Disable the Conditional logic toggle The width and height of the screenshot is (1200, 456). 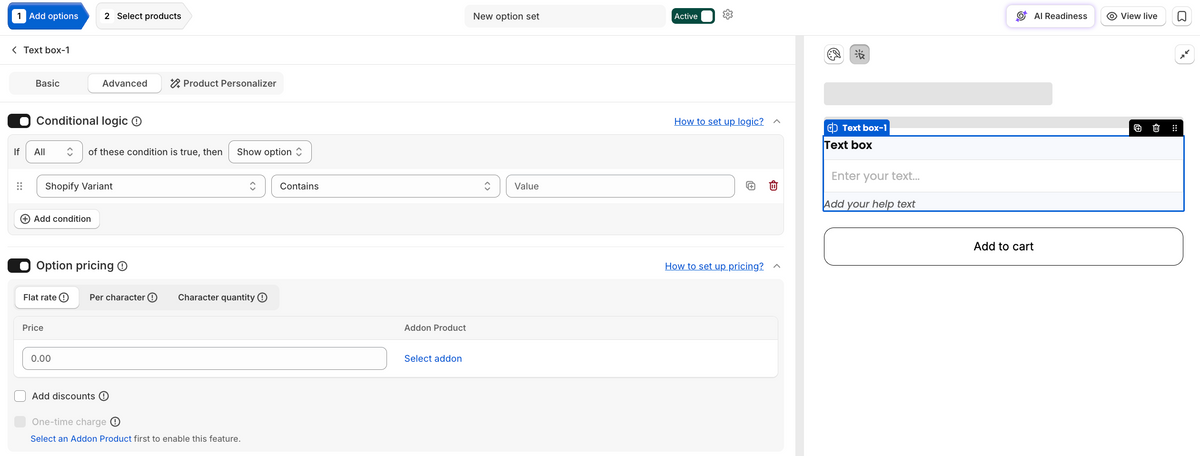point(19,121)
